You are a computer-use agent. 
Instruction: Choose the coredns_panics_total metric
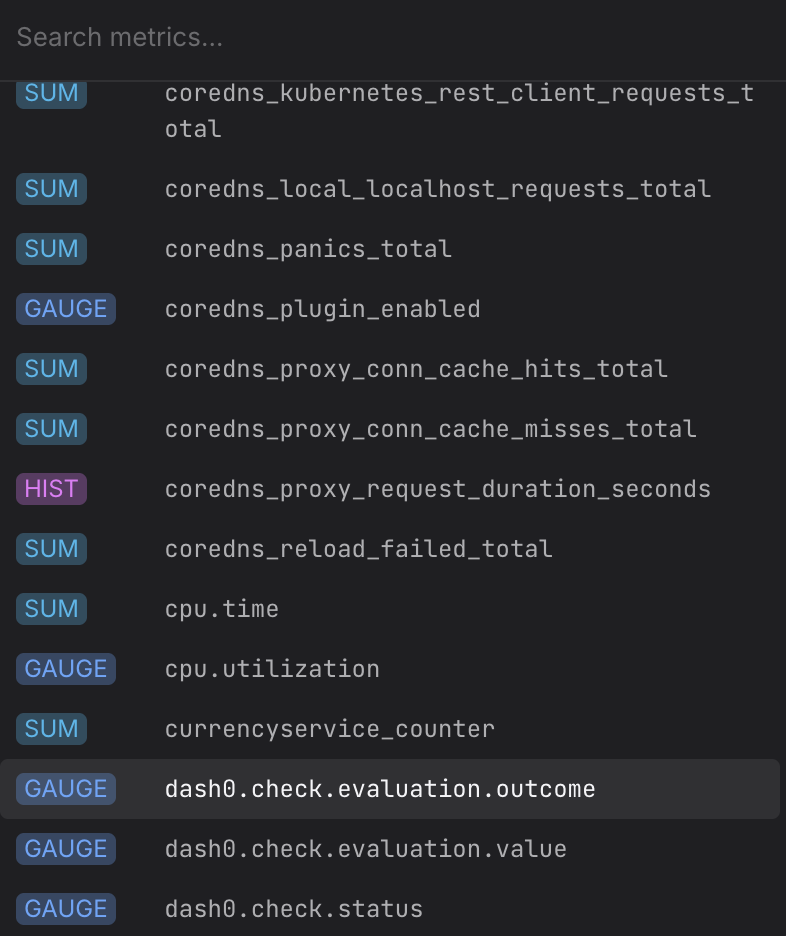click(308, 249)
